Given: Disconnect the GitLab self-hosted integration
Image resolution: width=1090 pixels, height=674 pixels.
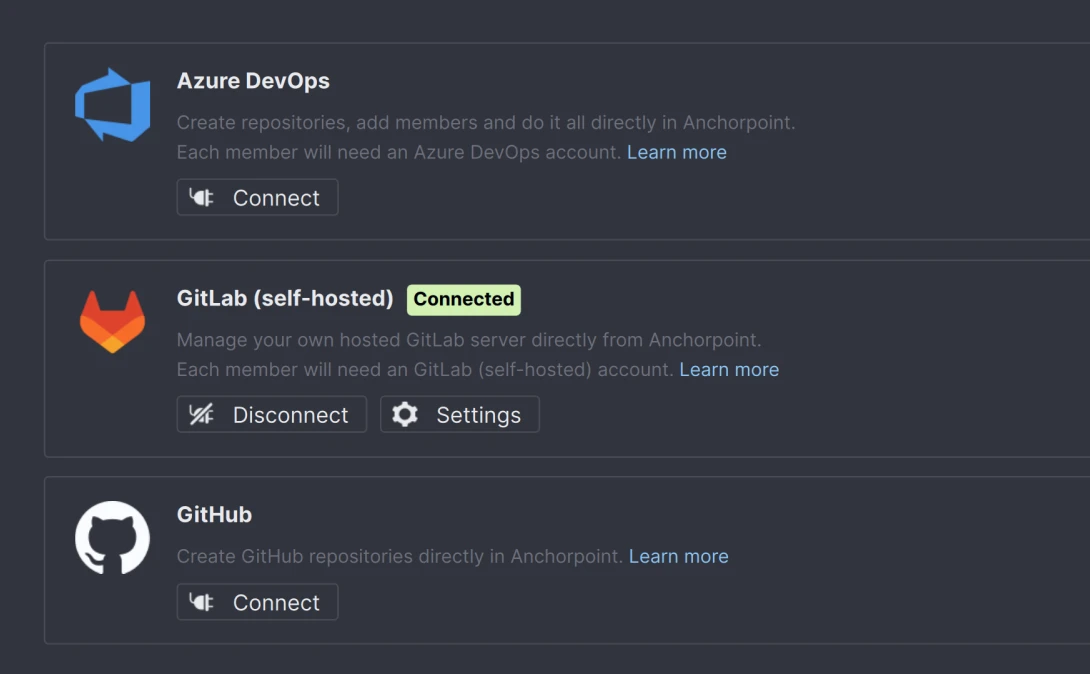Looking at the screenshot, I should pos(271,414).
